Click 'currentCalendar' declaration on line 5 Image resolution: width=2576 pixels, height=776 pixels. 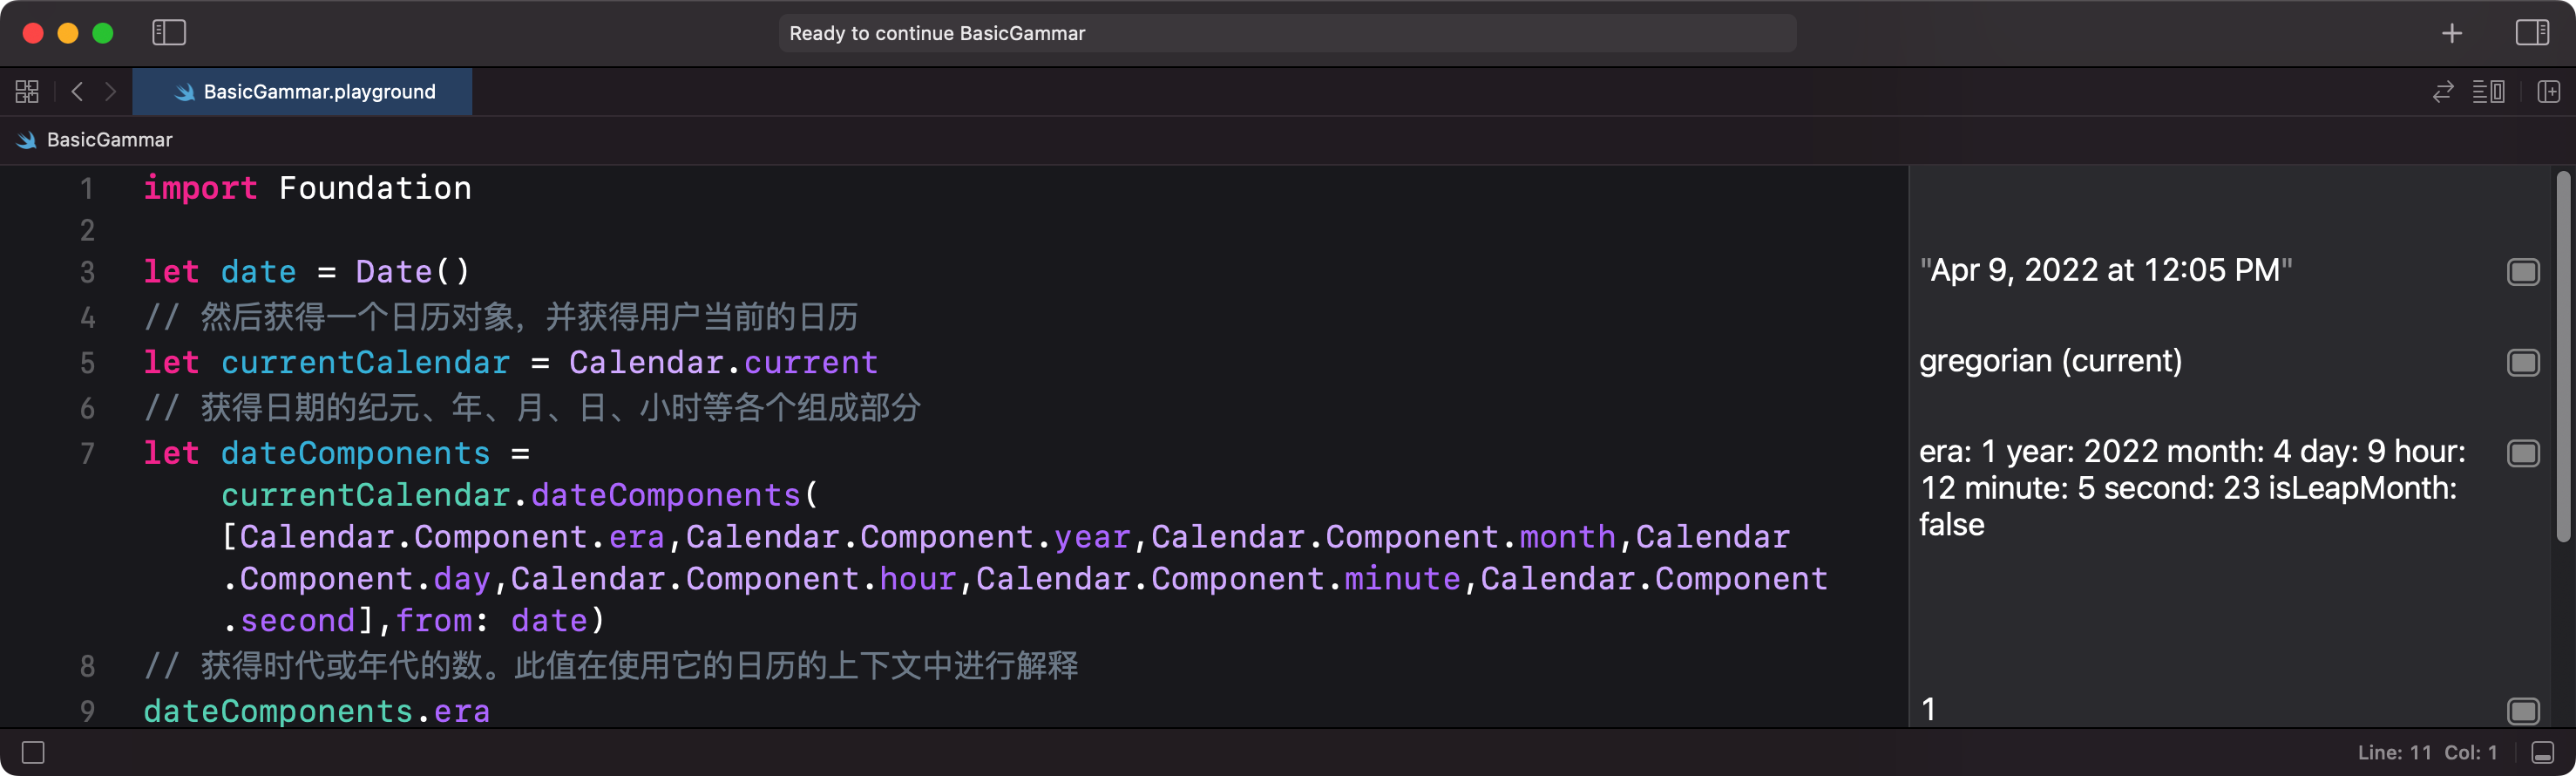pyautogui.click(x=365, y=362)
